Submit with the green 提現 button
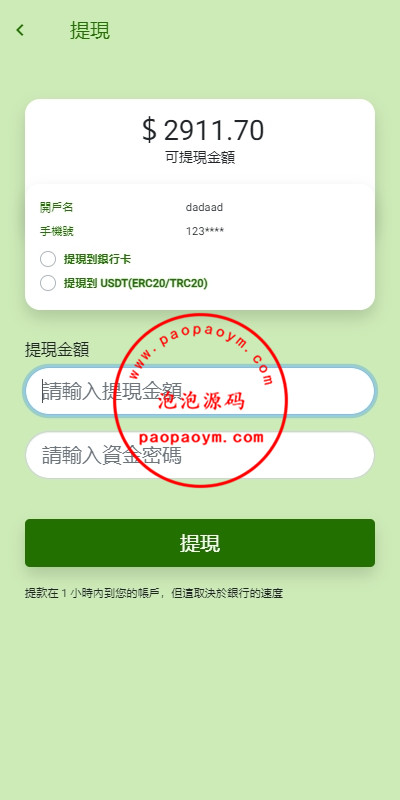The width and height of the screenshot is (400, 800). tap(200, 543)
